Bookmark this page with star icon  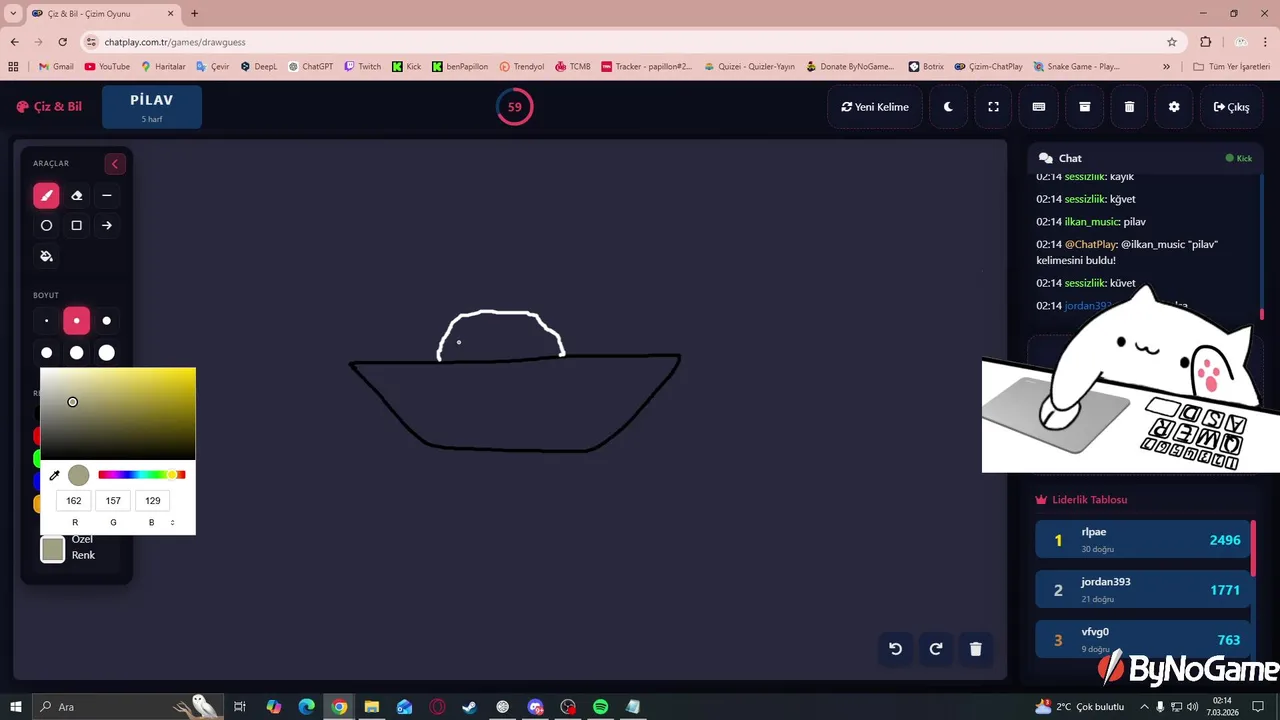pos(1172,42)
